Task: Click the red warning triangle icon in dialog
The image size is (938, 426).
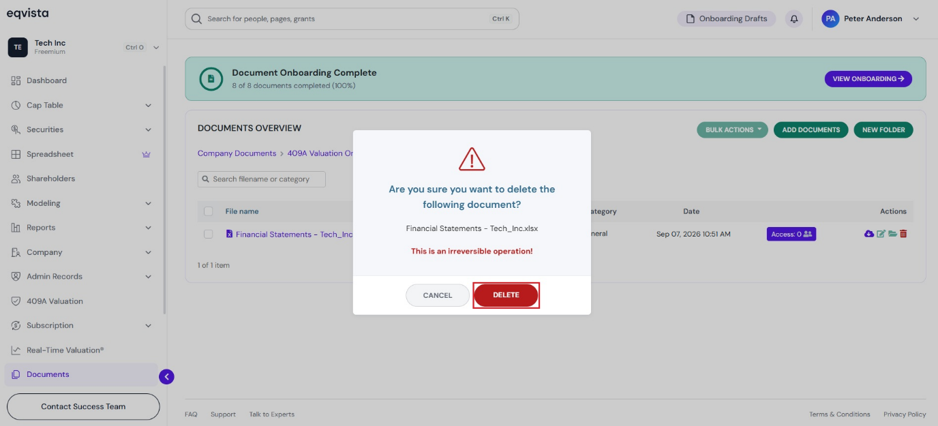Action: click(472, 159)
